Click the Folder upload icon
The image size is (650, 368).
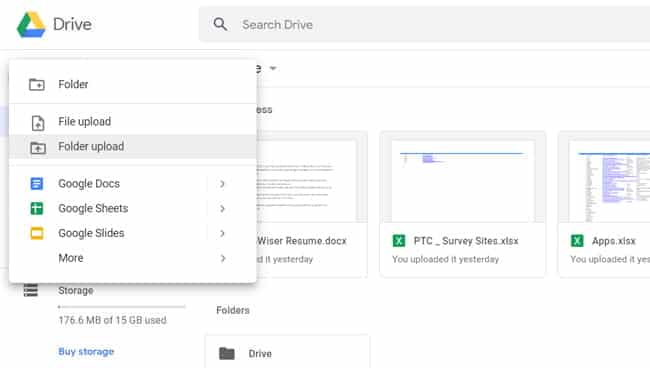click(38, 148)
